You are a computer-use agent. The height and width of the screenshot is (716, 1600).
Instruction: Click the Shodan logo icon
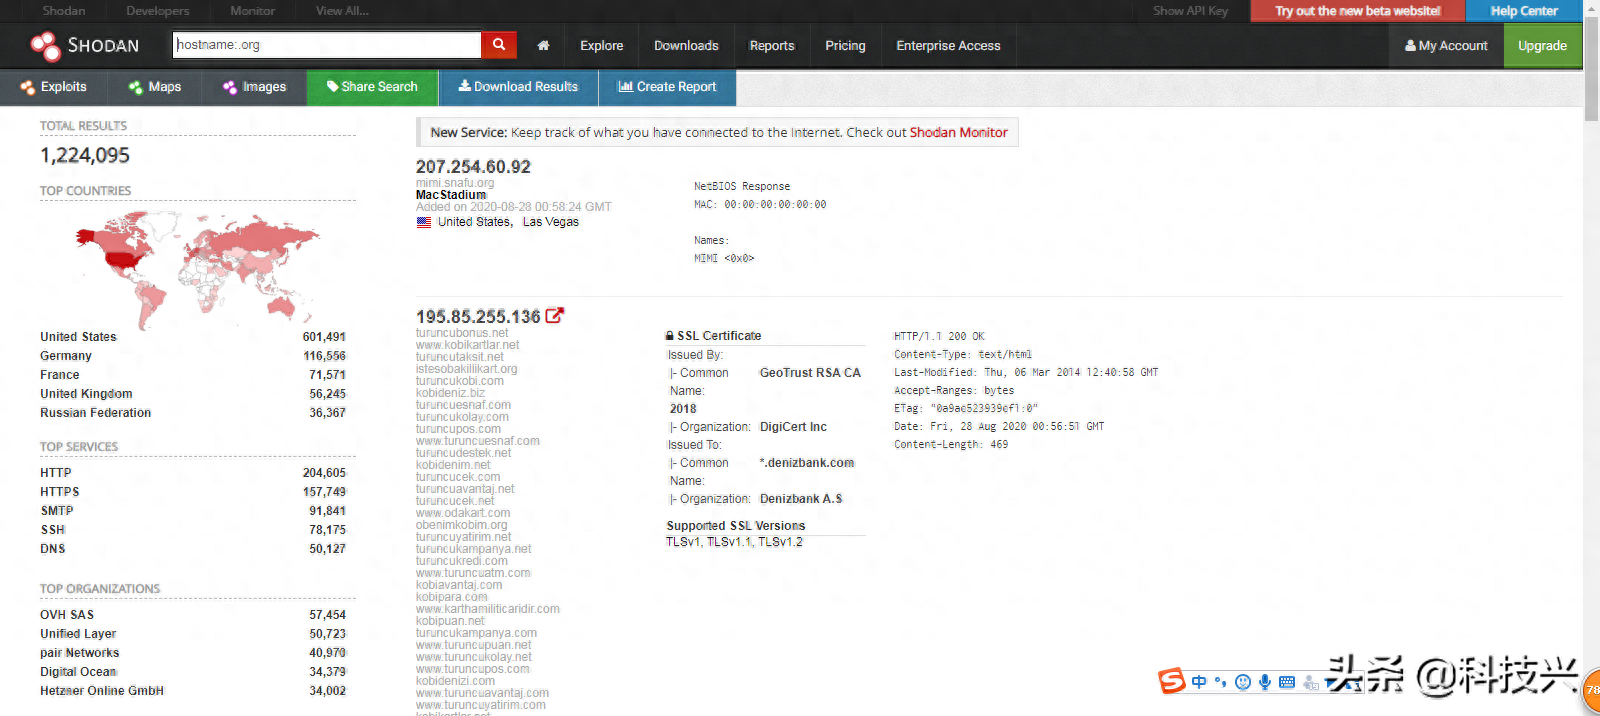45,46
